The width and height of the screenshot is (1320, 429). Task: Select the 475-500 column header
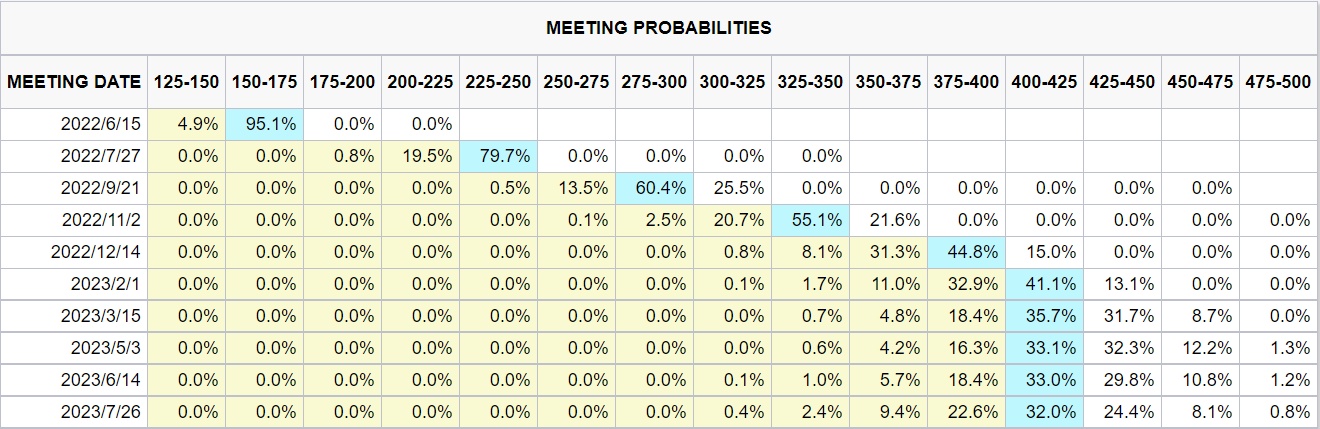1277,82
